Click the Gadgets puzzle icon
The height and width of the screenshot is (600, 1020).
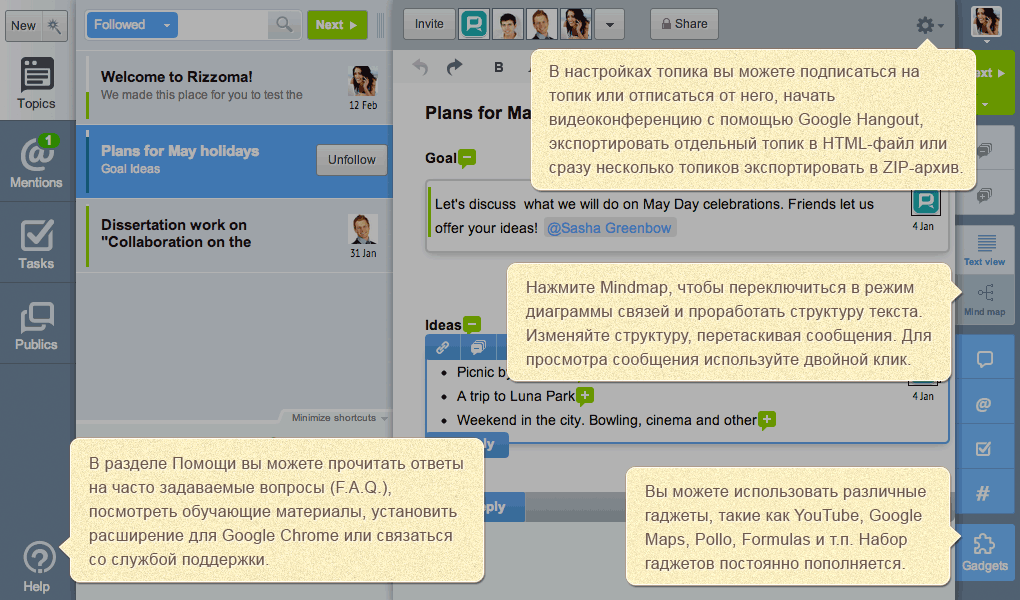point(984,552)
